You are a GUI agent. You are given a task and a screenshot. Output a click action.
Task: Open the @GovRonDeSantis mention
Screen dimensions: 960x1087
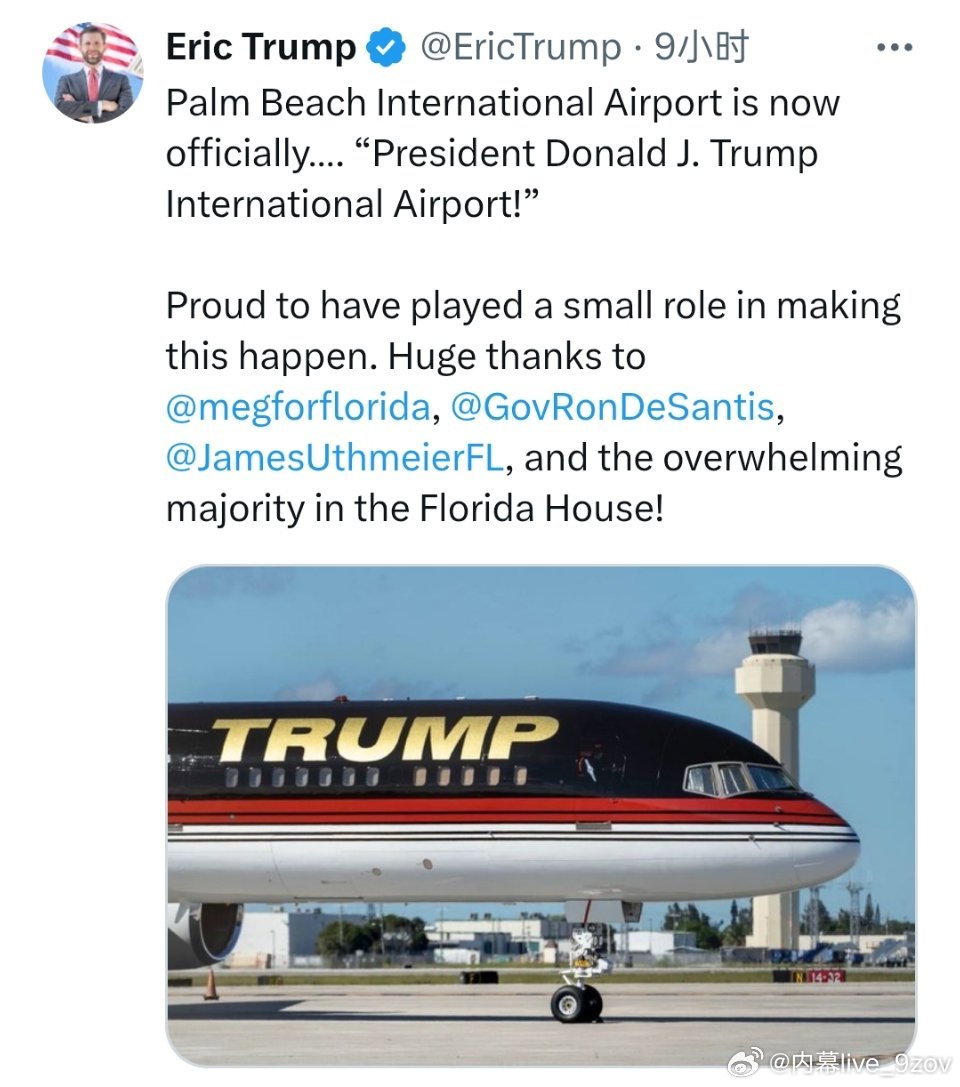click(612, 408)
